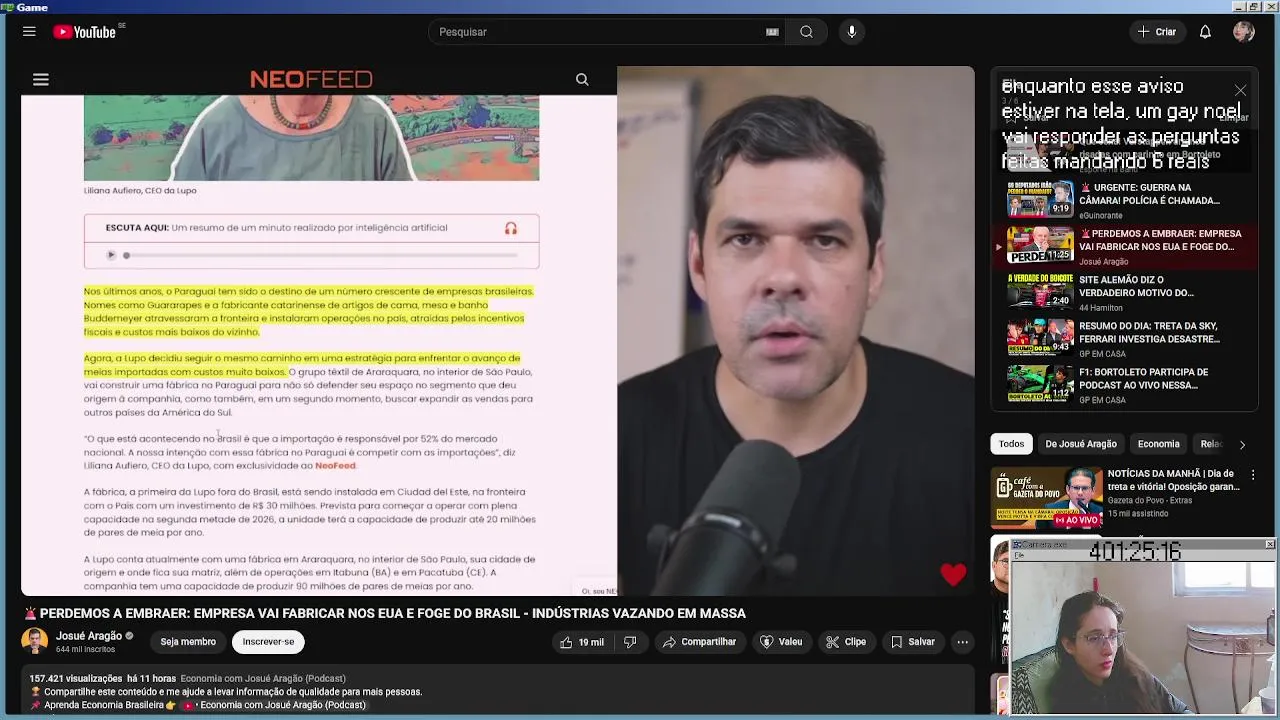
Task: Play RESUMO DO DIA: TRETA DA SKY video
Action: (1125, 338)
